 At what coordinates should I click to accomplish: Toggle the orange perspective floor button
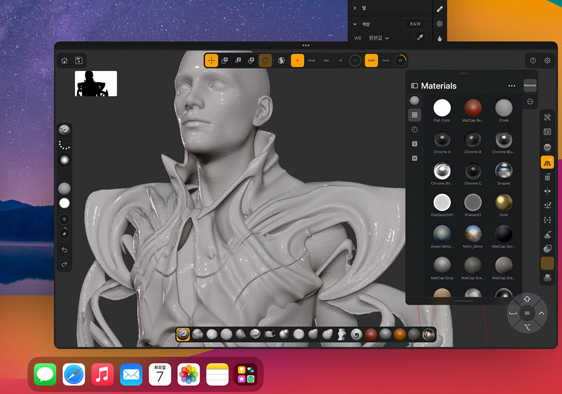(547, 162)
